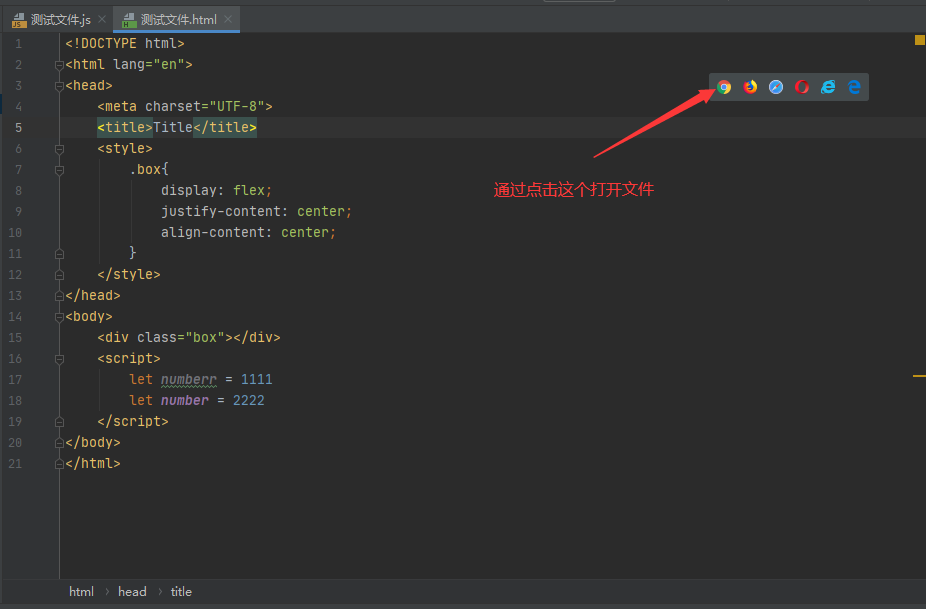Click the div class="box" line
This screenshot has height=609, width=926.
[x=189, y=338]
